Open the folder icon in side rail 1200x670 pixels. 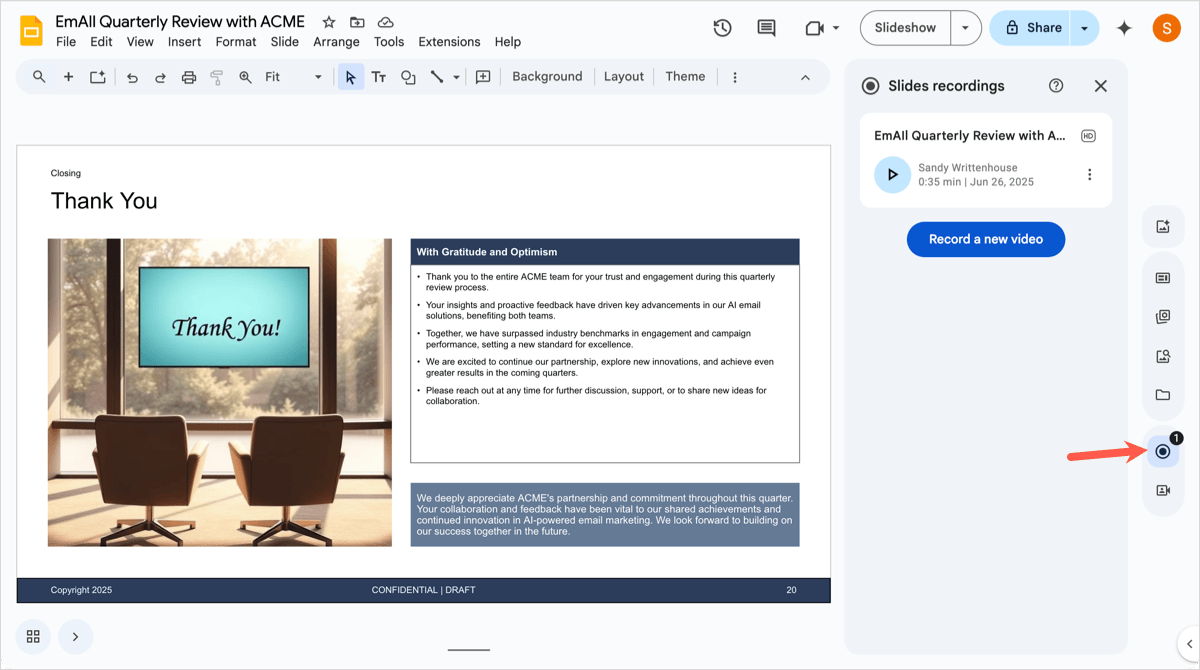(1163, 395)
